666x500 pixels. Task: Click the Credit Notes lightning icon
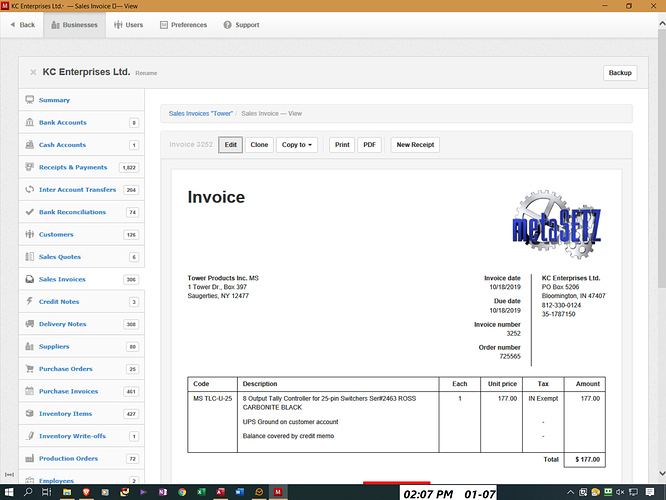point(29,301)
